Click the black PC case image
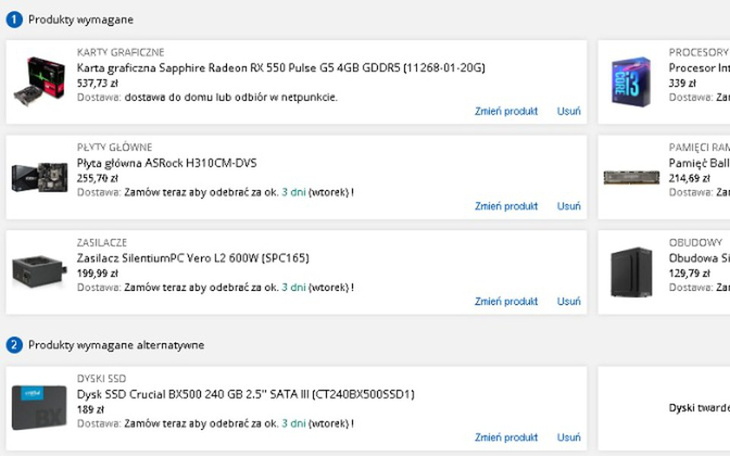The image size is (730, 456). pyautogui.click(x=632, y=272)
